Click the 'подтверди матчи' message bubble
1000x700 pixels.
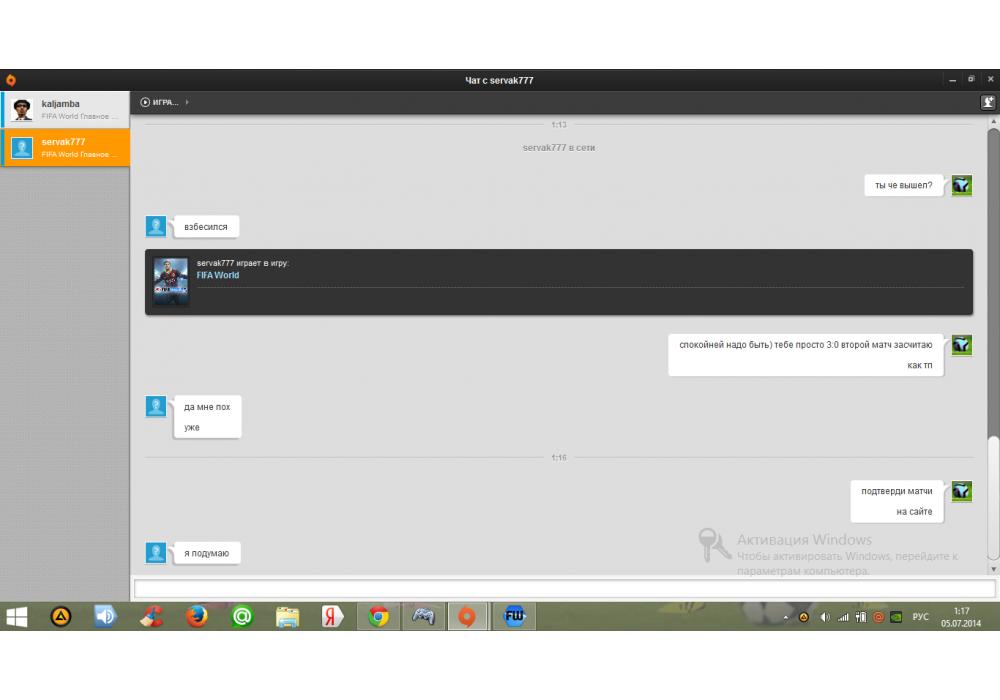click(897, 501)
